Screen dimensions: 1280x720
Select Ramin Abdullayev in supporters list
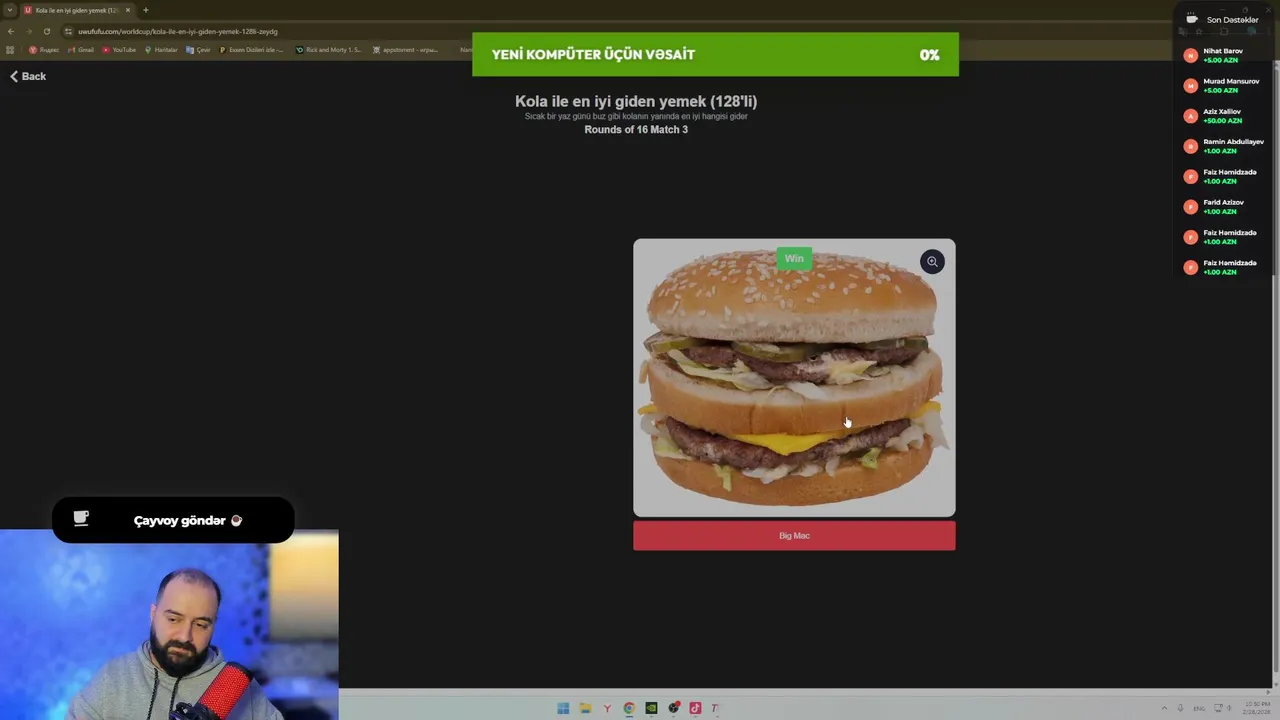pos(1223,146)
